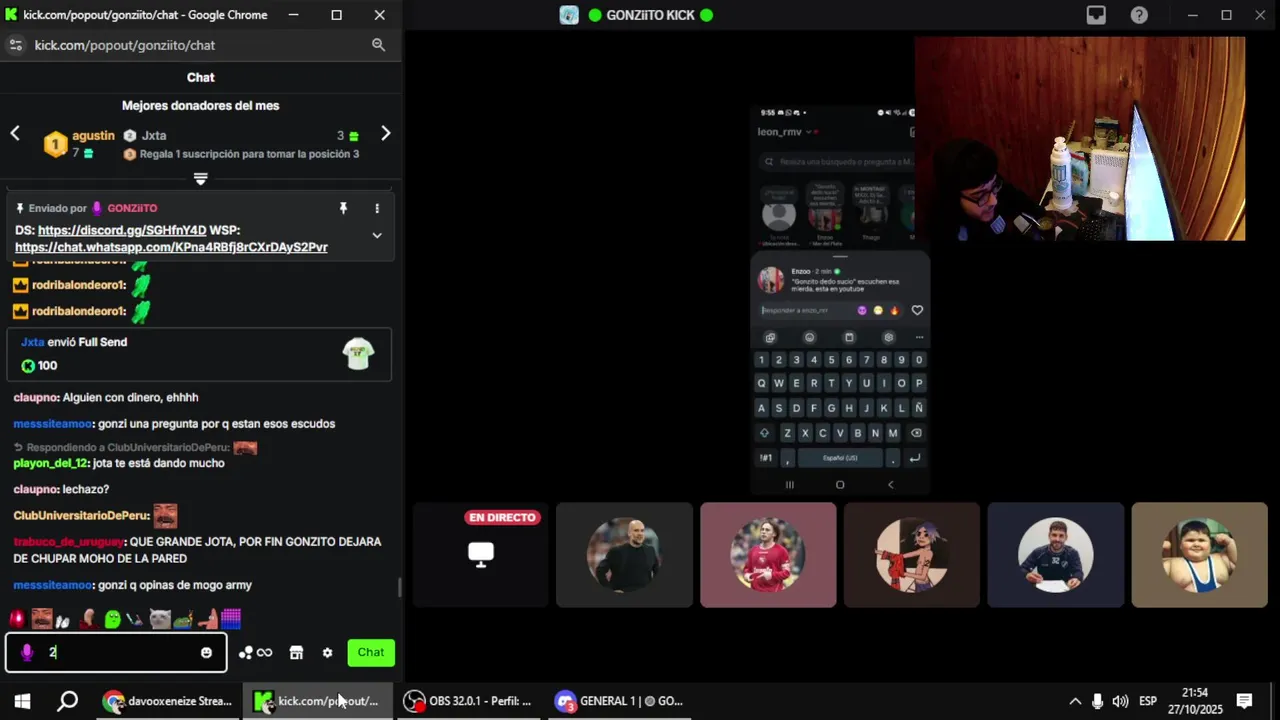Insert the purple grid emote
Screen dimensions: 1280x720
tap(231, 619)
